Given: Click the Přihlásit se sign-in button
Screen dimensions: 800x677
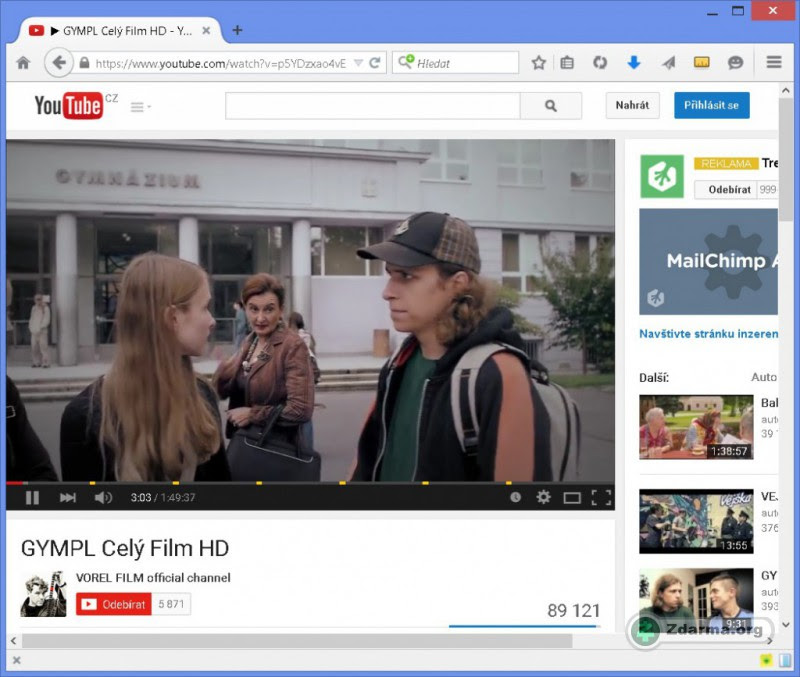Looking at the screenshot, I should pos(711,105).
